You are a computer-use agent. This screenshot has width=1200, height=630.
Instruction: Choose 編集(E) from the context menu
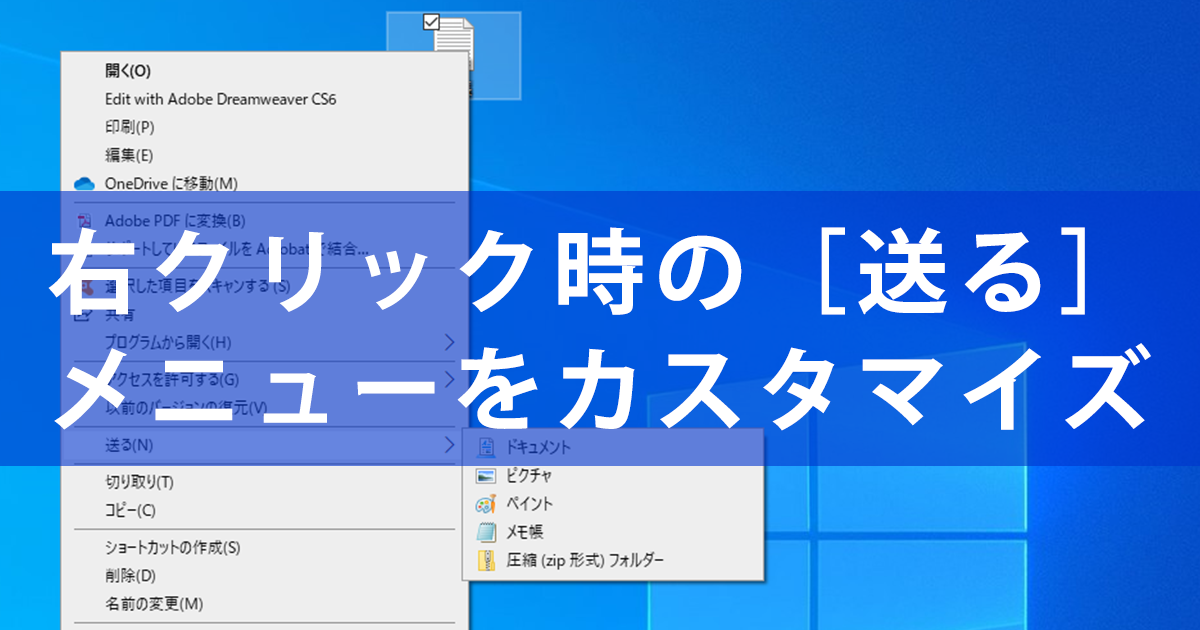pos(265,155)
